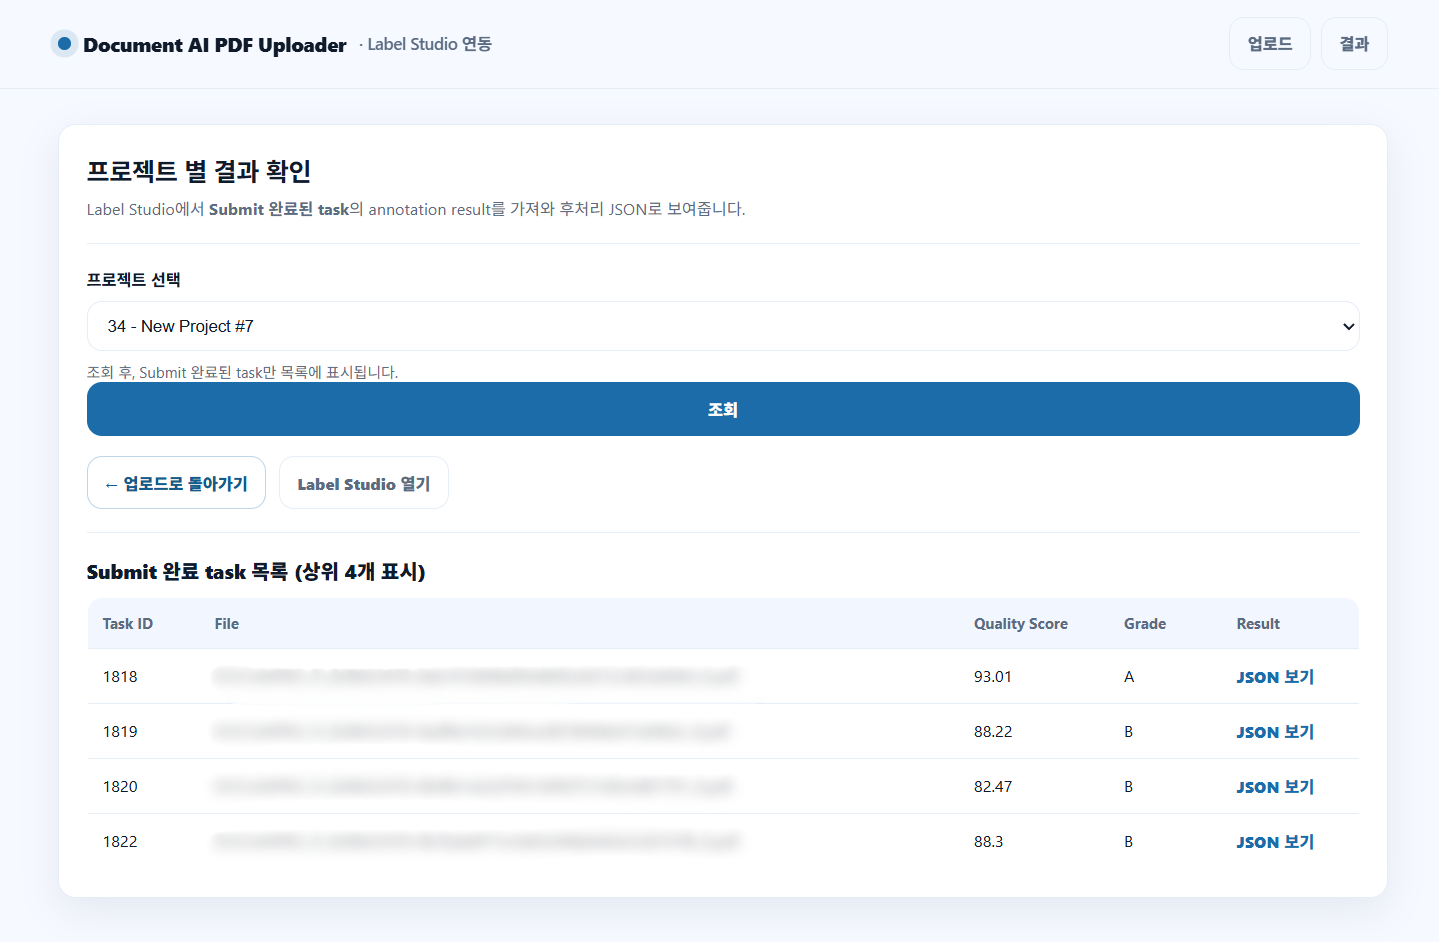This screenshot has height=942, width=1439.
Task: Select the blurred filename in row 1818
Action: (475, 677)
